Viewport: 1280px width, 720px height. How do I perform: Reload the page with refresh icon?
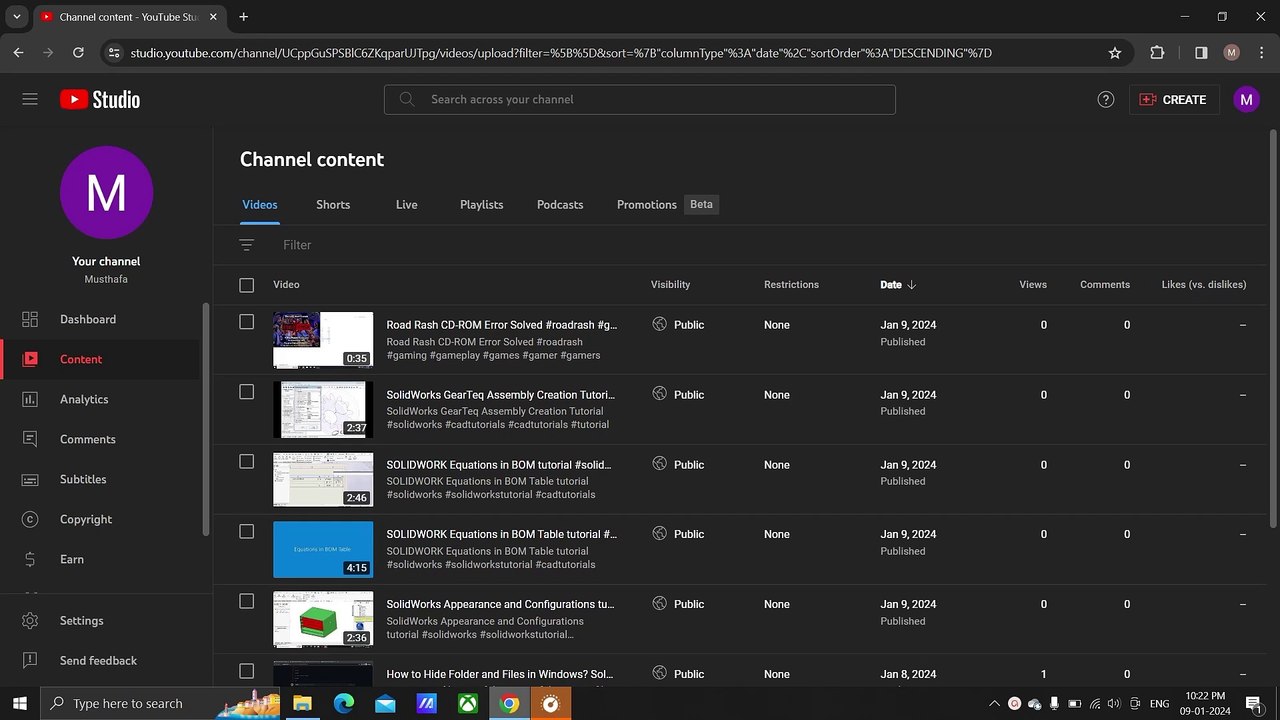coord(78,53)
